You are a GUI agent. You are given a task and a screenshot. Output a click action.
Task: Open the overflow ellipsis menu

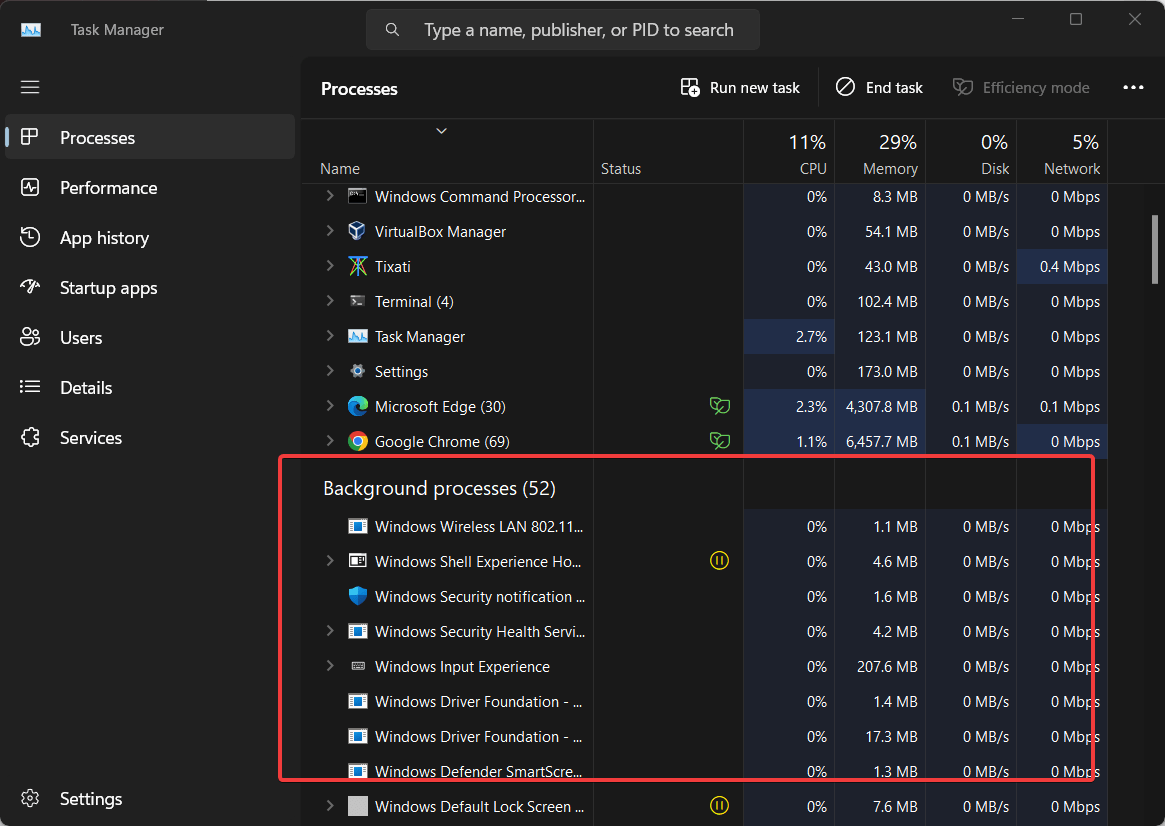click(1133, 87)
